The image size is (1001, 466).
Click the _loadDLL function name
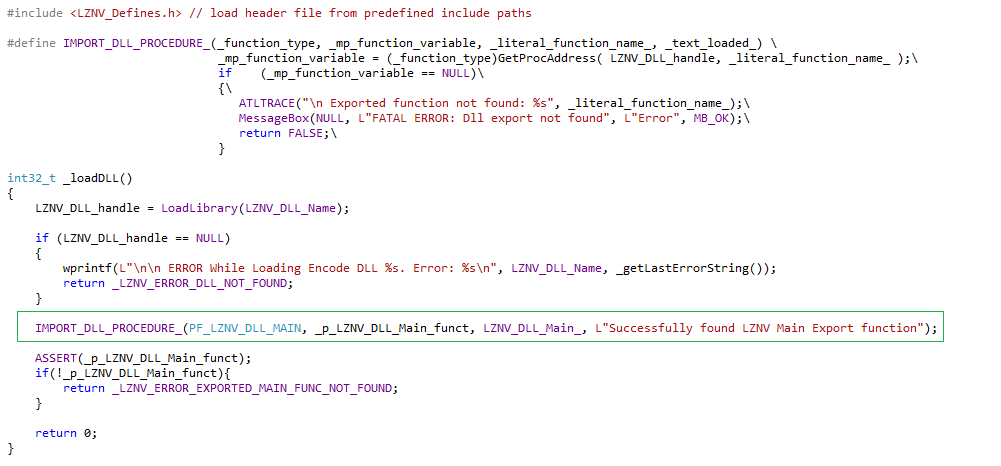point(91,178)
